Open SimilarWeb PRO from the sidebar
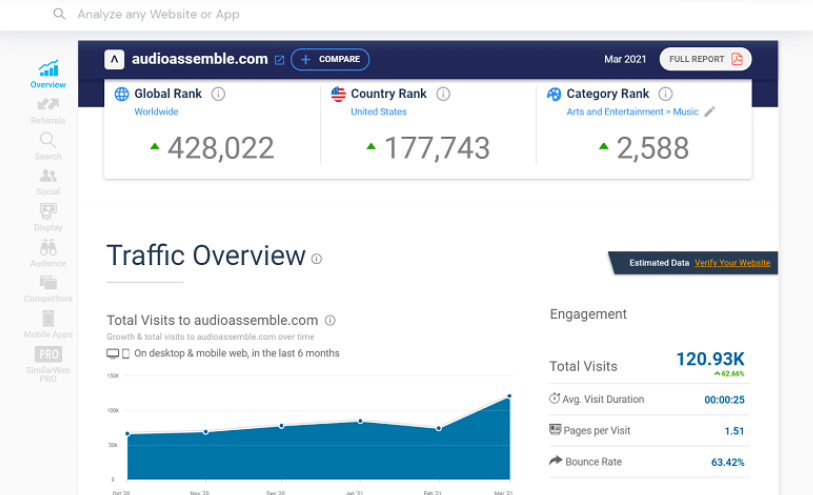The width and height of the screenshot is (813, 495). click(x=48, y=364)
